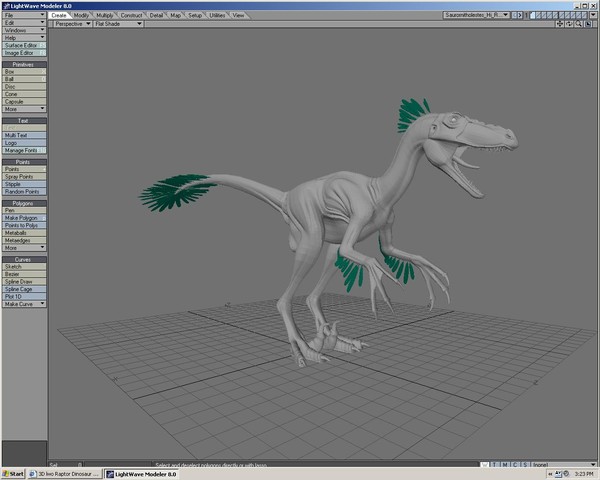
Task: Toggle the T vertex map button
Action: click(x=494, y=464)
